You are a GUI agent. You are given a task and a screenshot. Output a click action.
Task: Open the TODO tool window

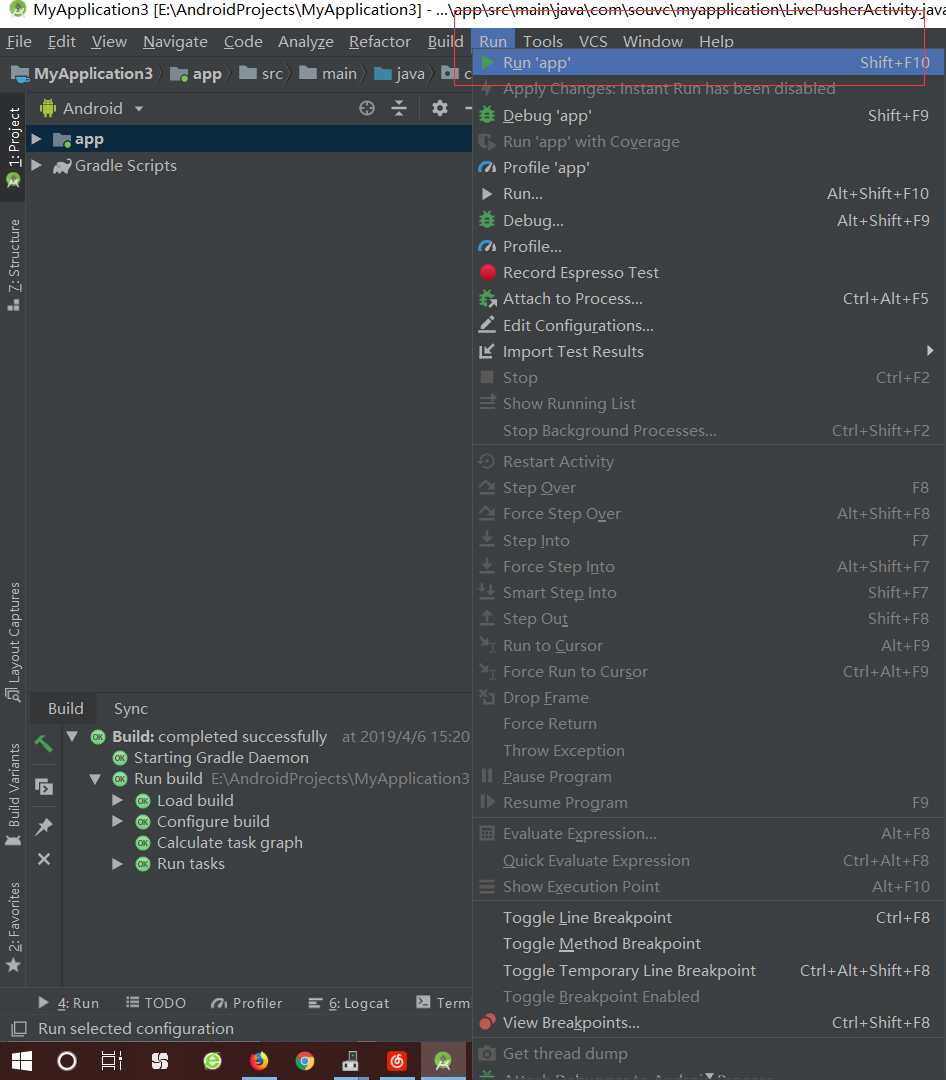(156, 1003)
